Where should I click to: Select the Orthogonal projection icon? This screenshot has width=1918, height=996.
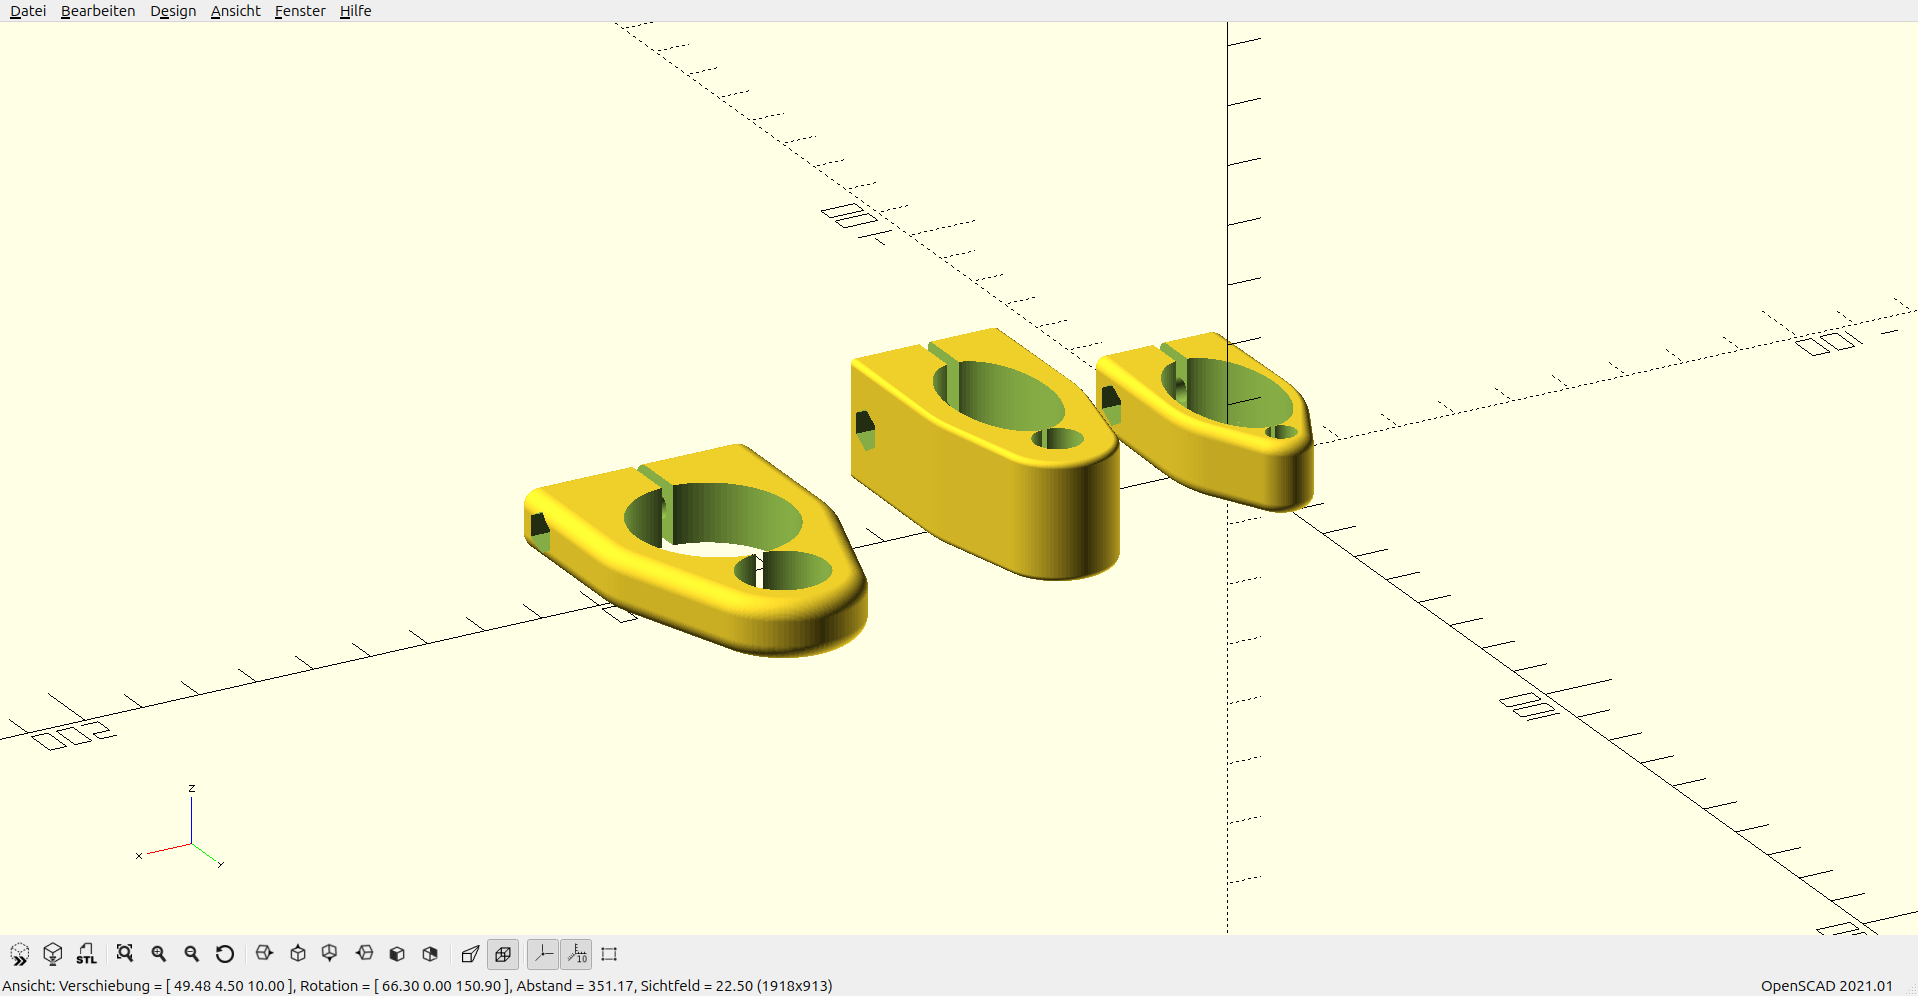point(503,954)
